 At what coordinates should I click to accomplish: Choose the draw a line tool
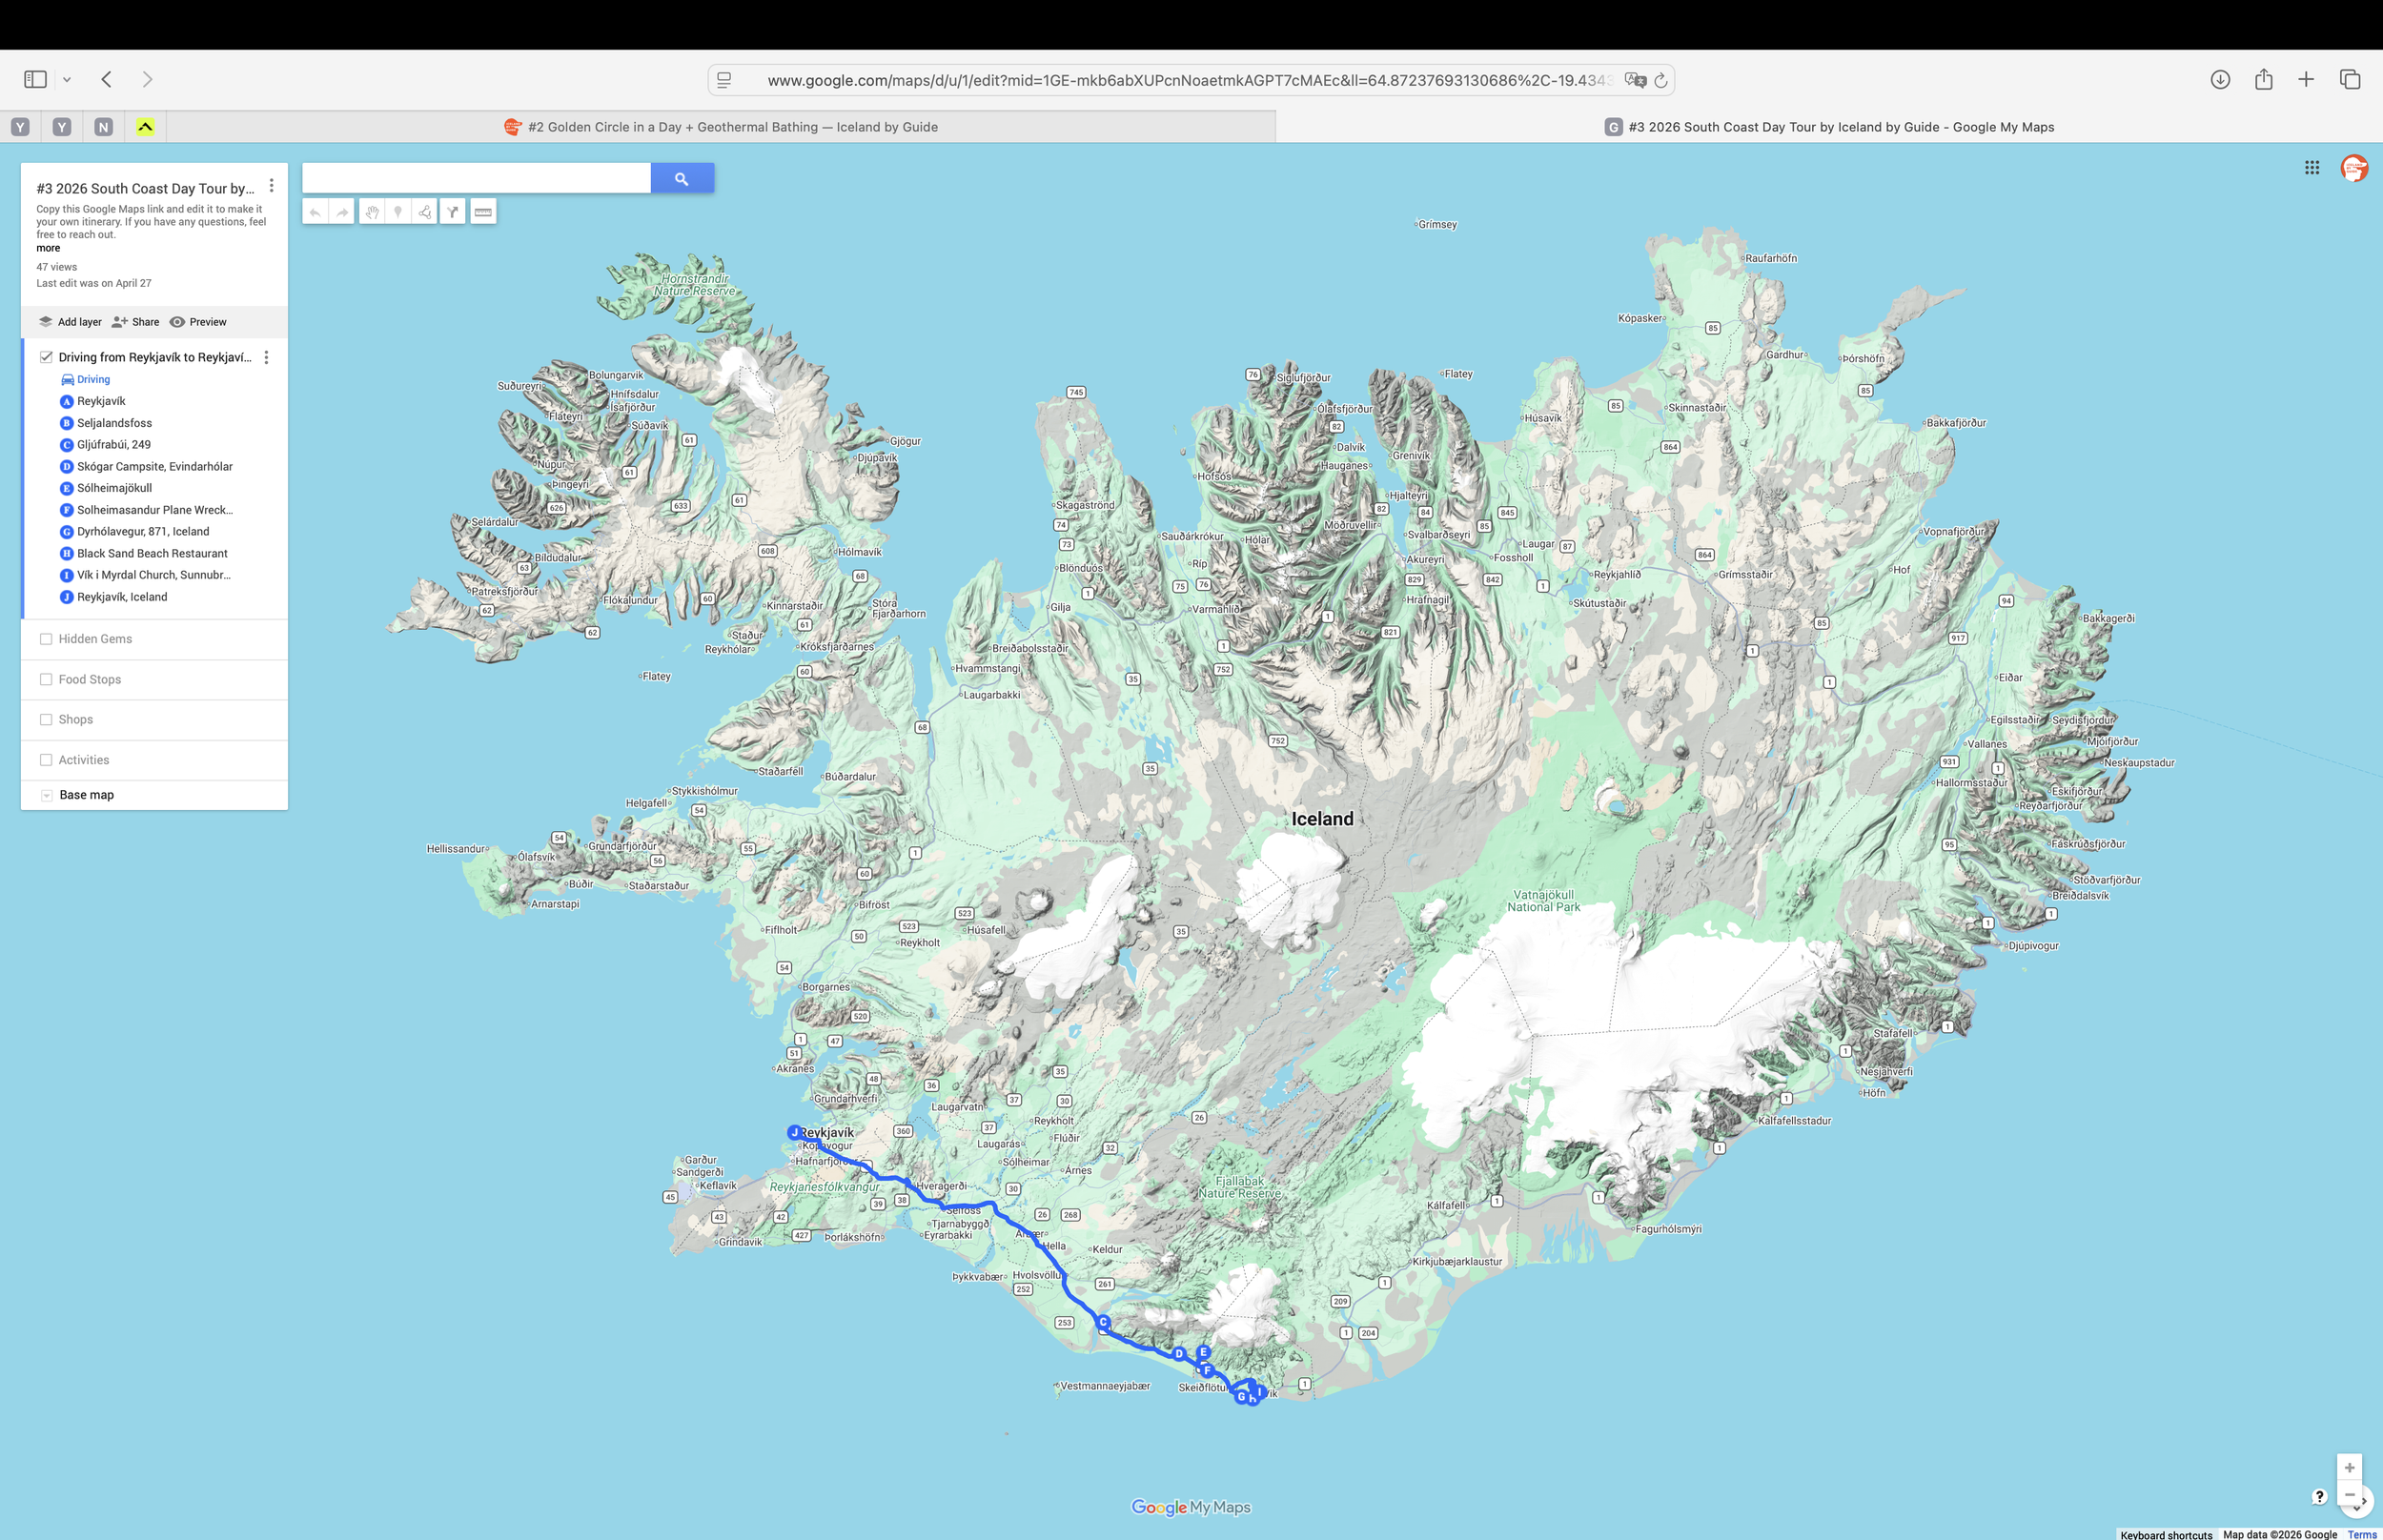click(x=425, y=212)
